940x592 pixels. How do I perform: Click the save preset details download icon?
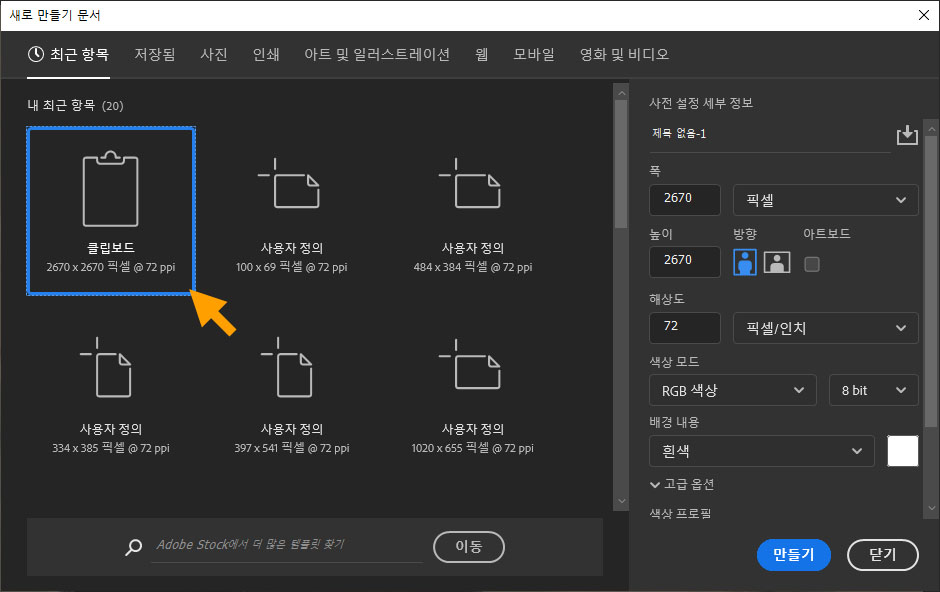click(907, 133)
